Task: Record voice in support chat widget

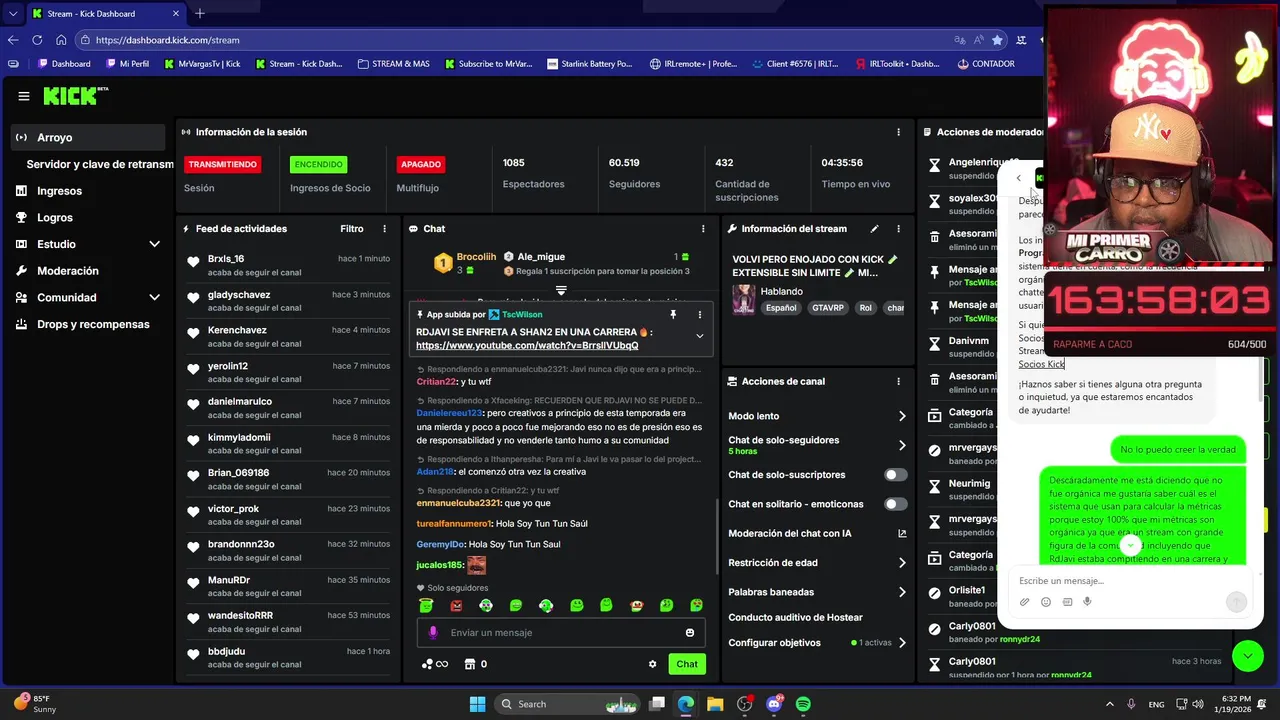Action: point(1087,602)
